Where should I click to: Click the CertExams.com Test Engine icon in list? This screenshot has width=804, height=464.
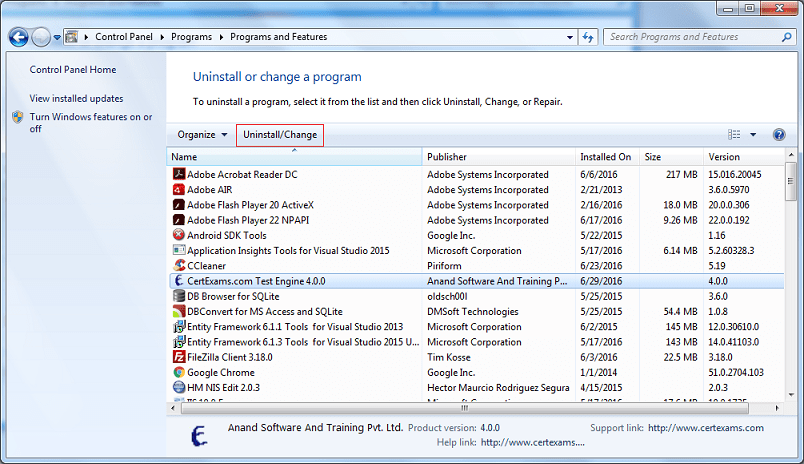[x=178, y=280]
